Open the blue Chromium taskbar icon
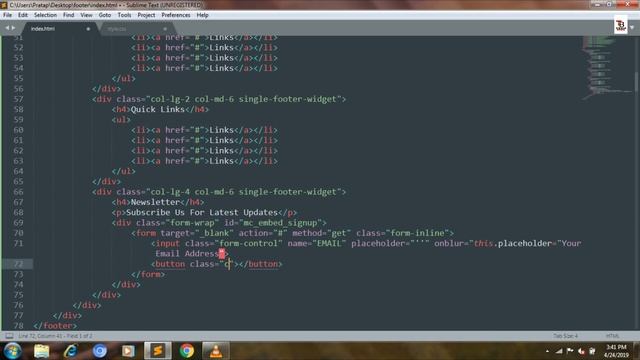Viewport: 640px width, 360px height. coord(99,351)
